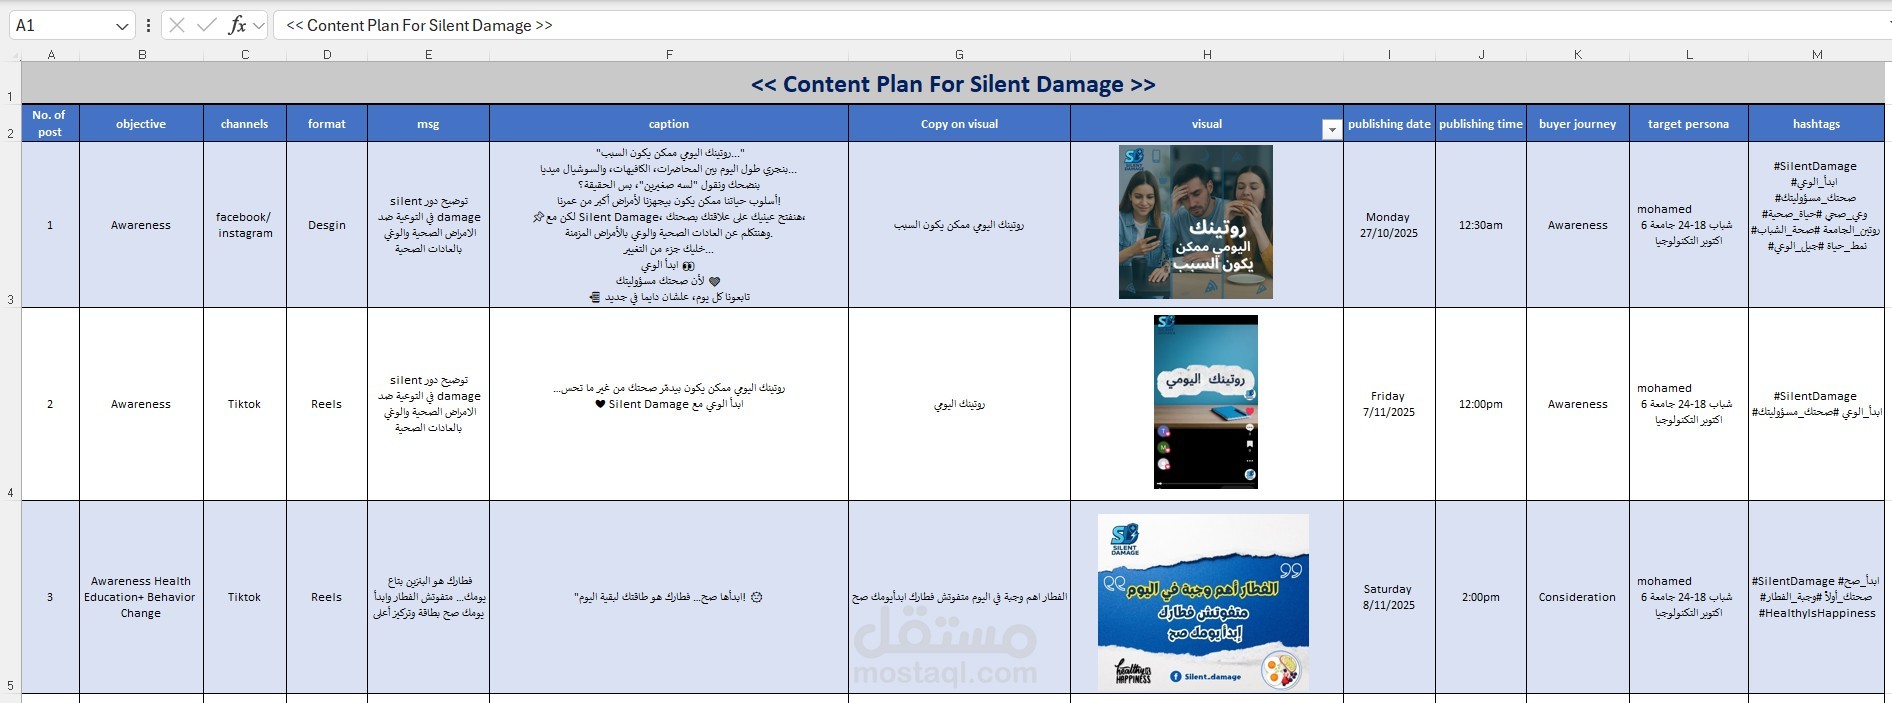The width and height of the screenshot is (1892, 703).
Task: Click the '12:30am' publishing time cell
Action: (x=1481, y=224)
